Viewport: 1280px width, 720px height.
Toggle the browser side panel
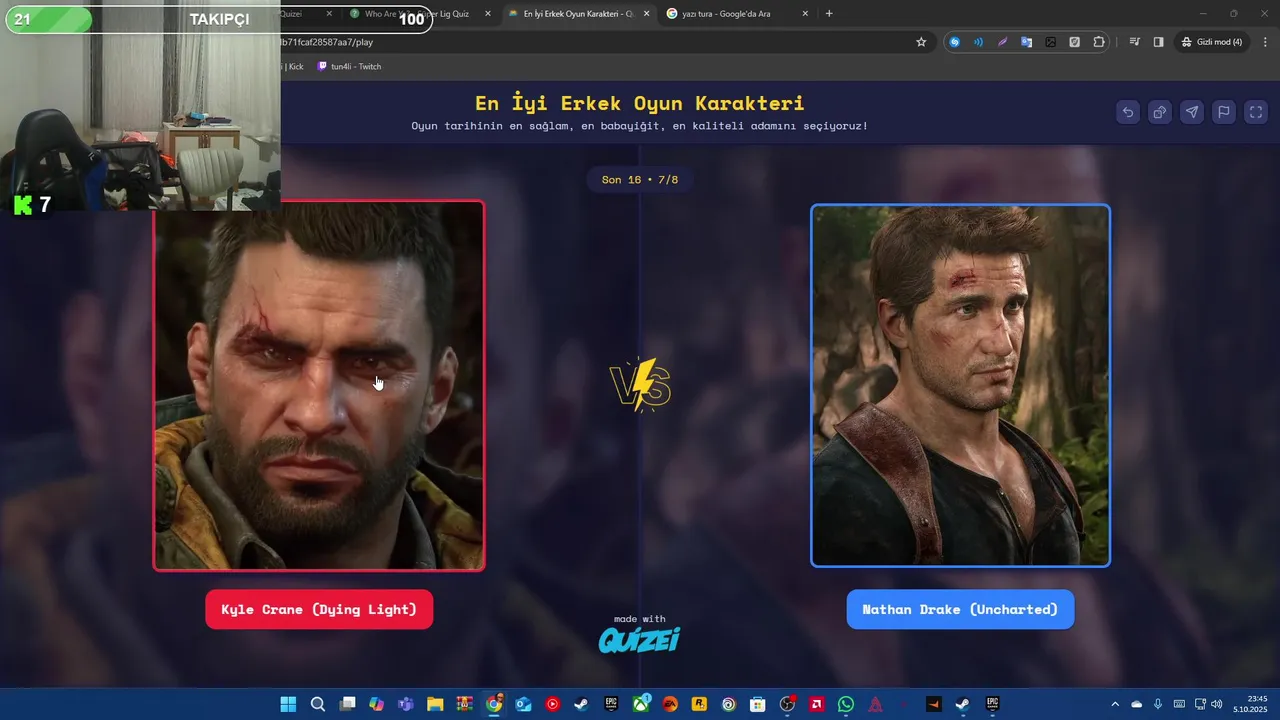1158,42
